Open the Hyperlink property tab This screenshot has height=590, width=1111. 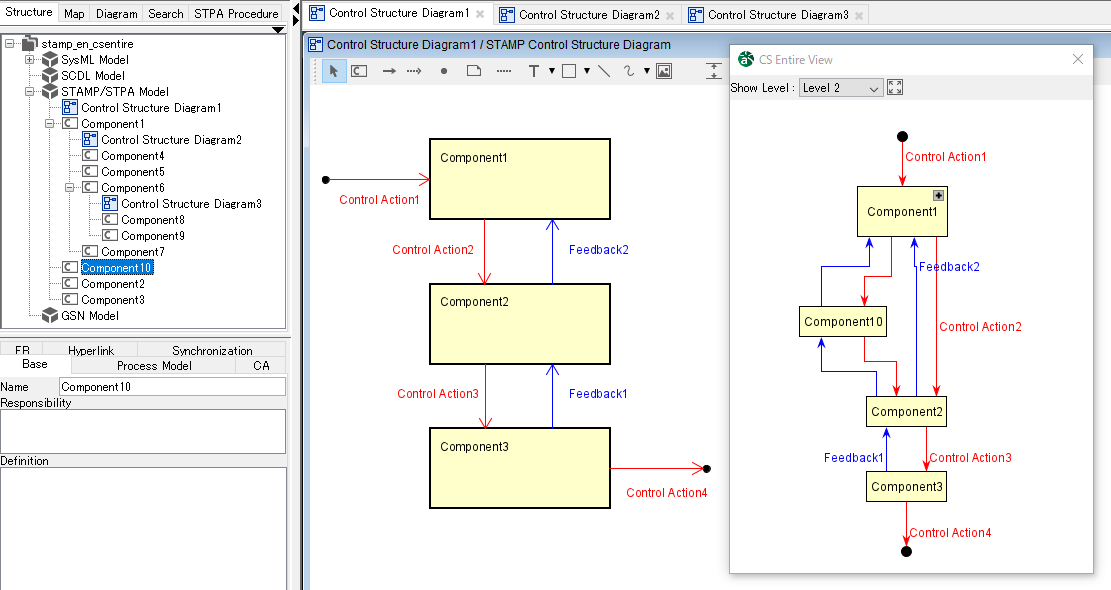pos(91,351)
